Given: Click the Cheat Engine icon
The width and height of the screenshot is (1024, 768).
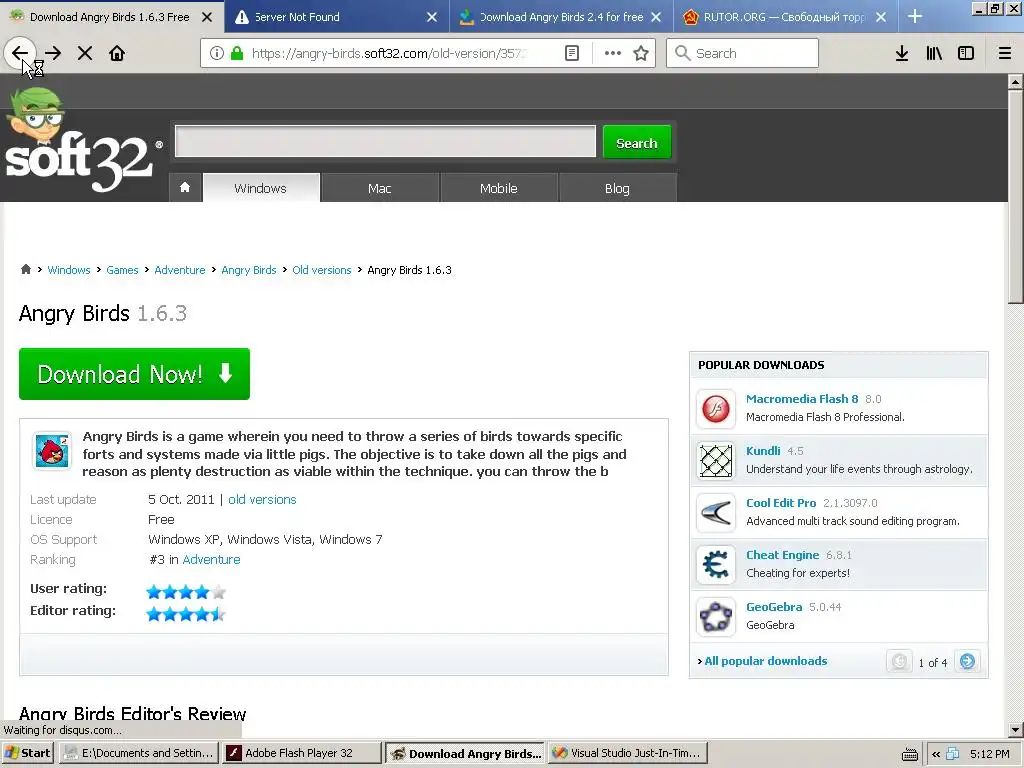Looking at the screenshot, I should pyautogui.click(x=716, y=565).
